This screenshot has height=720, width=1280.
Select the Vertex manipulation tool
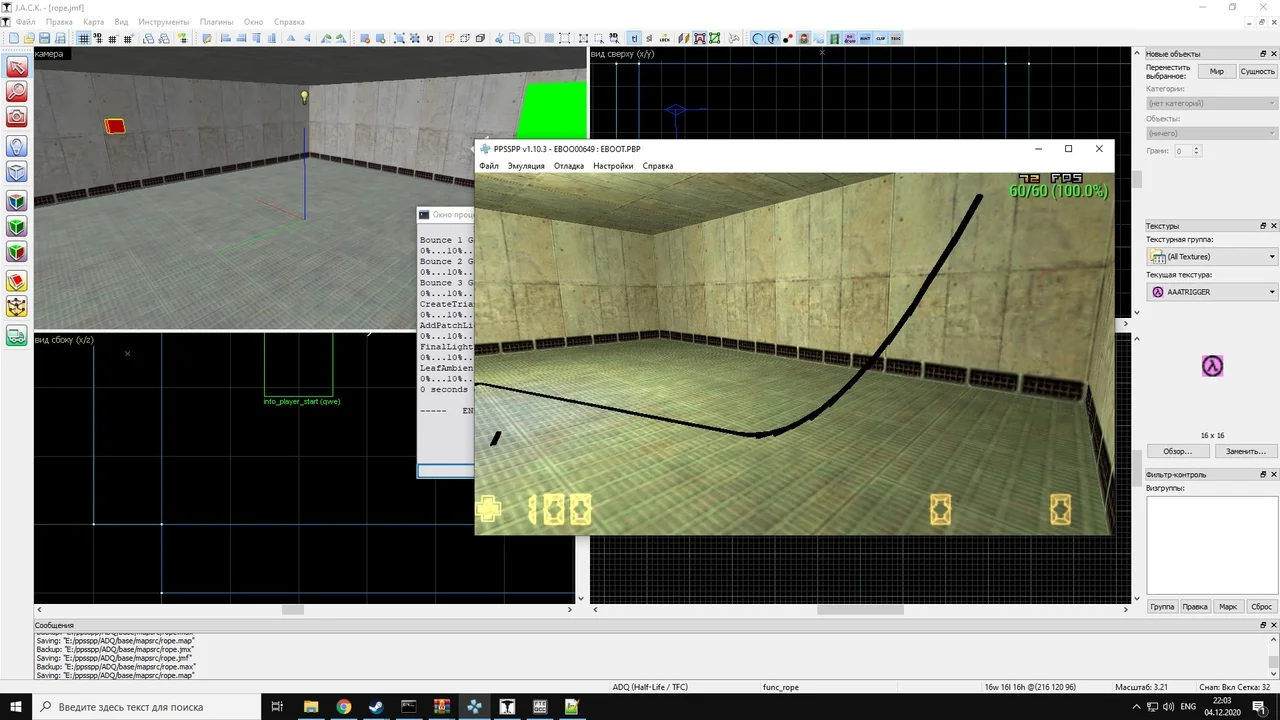(x=17, y=308)
